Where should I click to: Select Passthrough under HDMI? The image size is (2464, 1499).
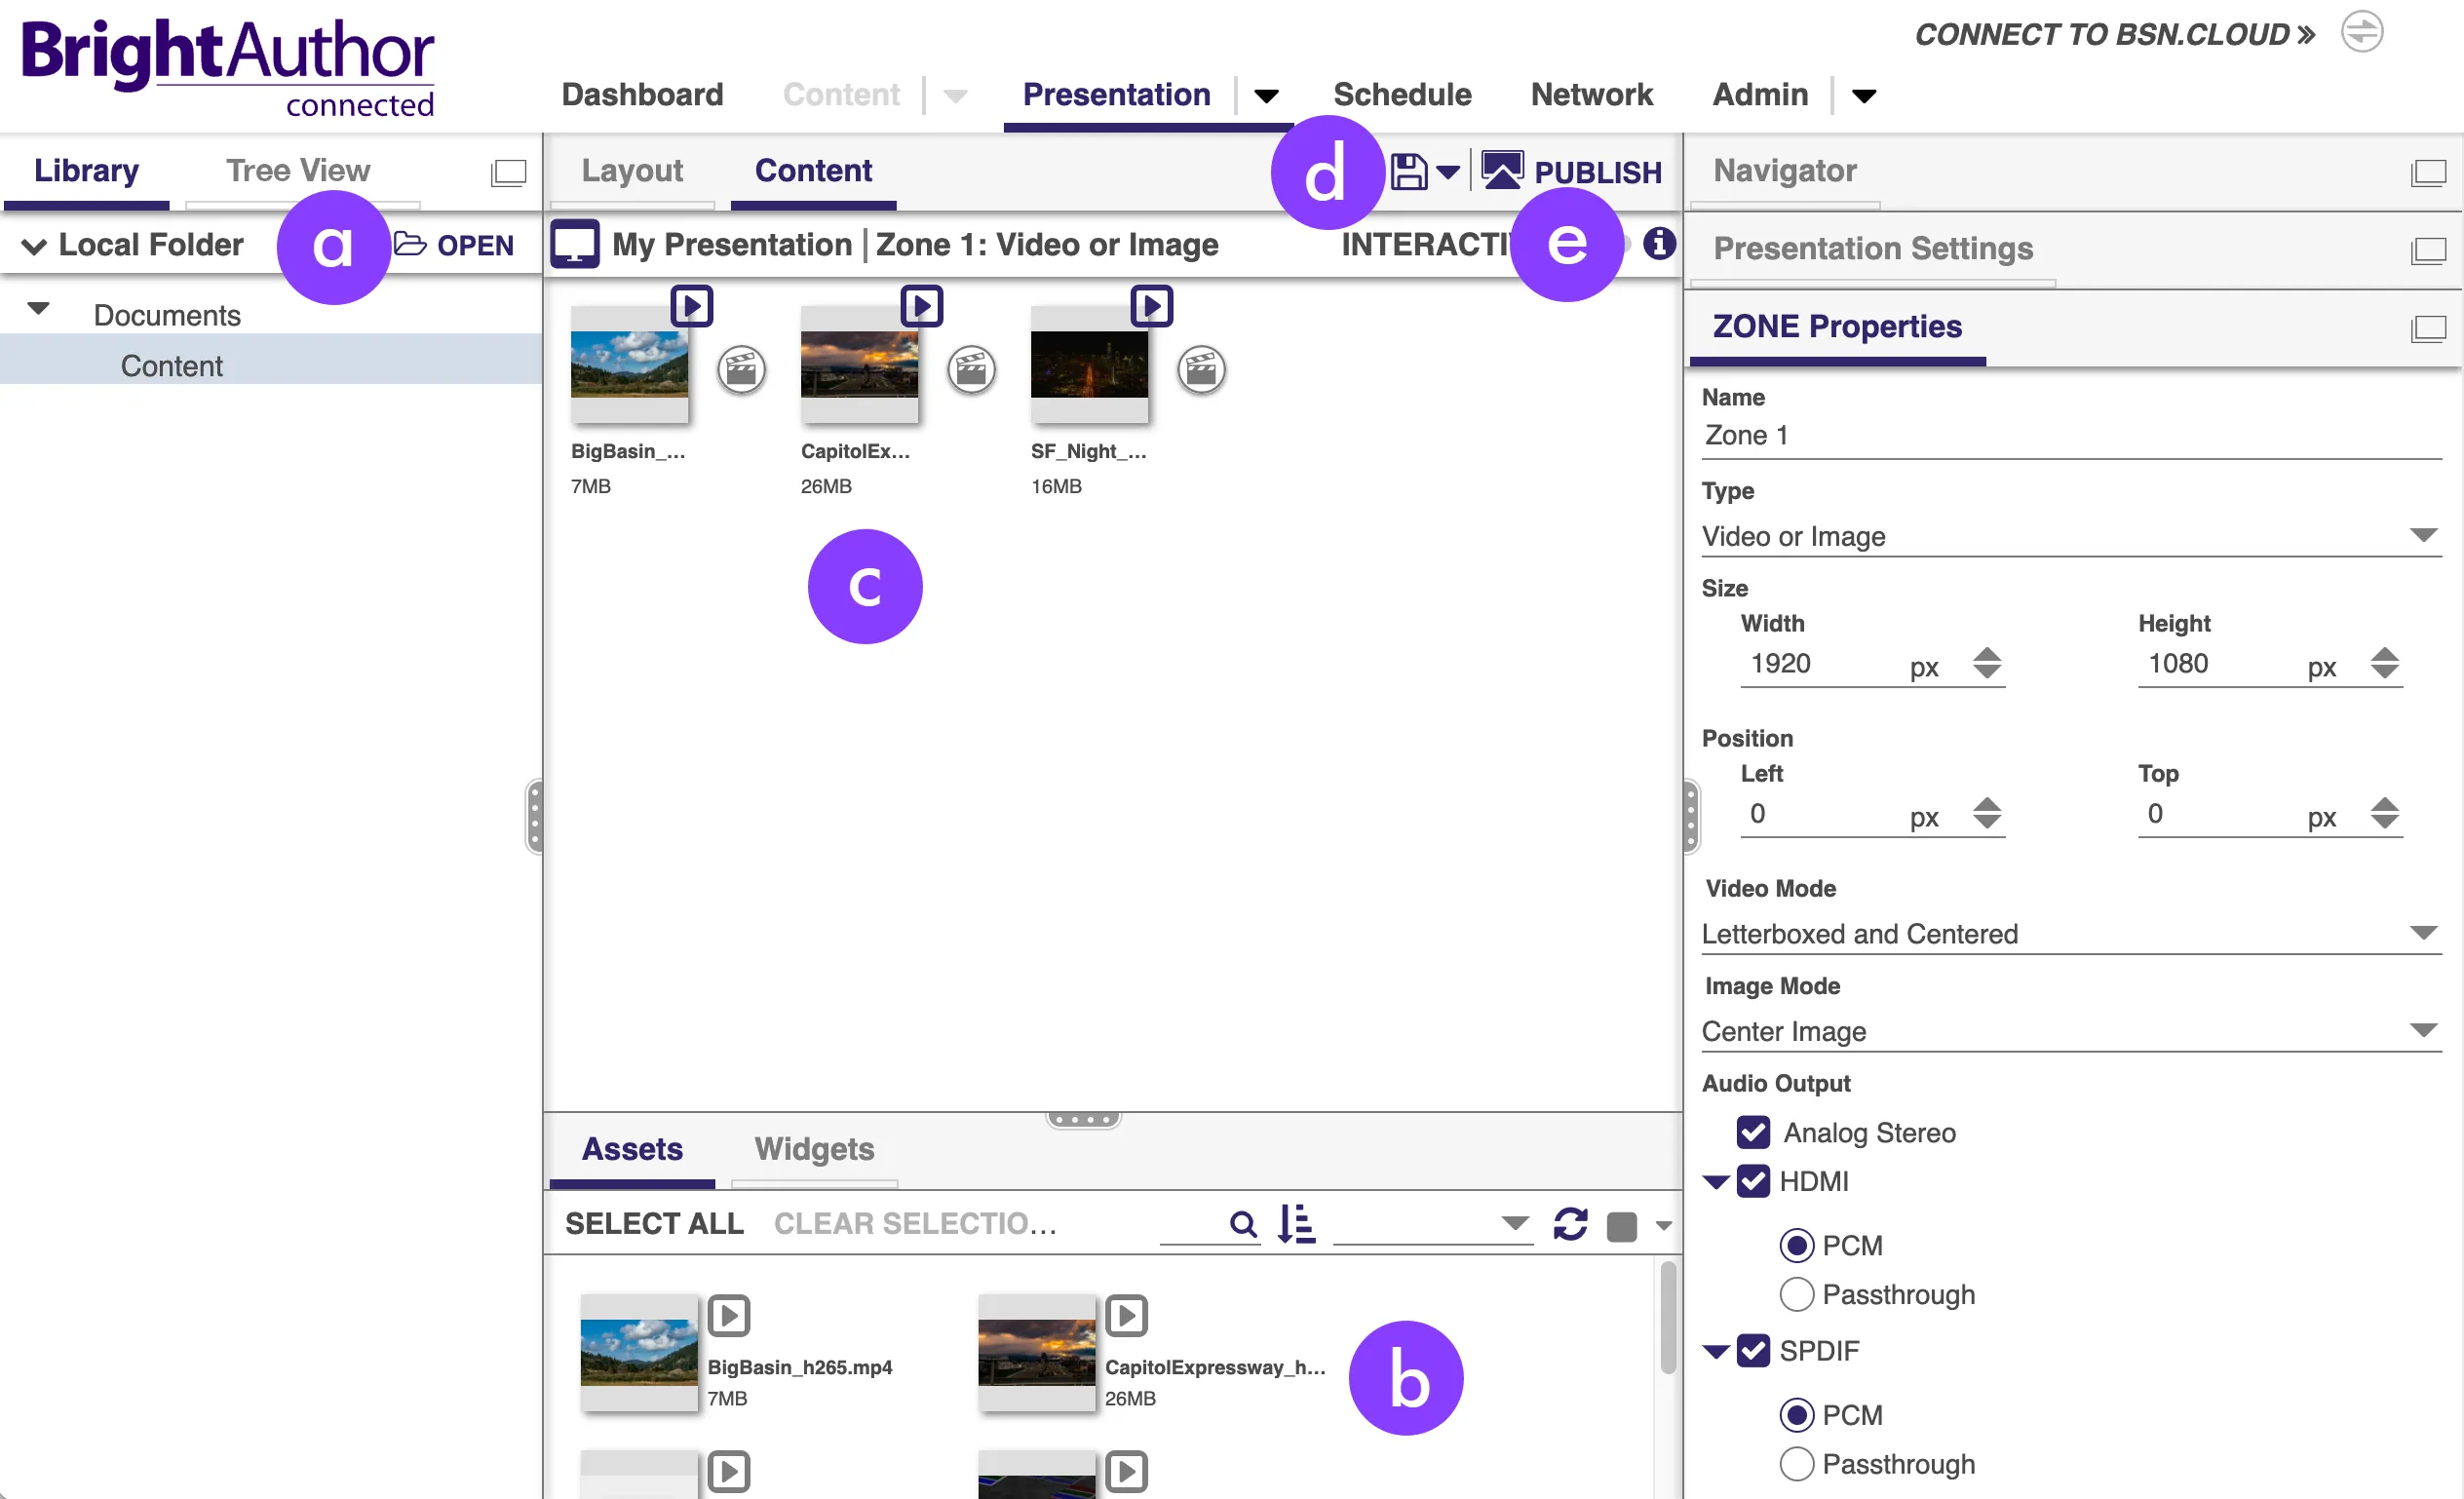click(x=1796, y=1295)
